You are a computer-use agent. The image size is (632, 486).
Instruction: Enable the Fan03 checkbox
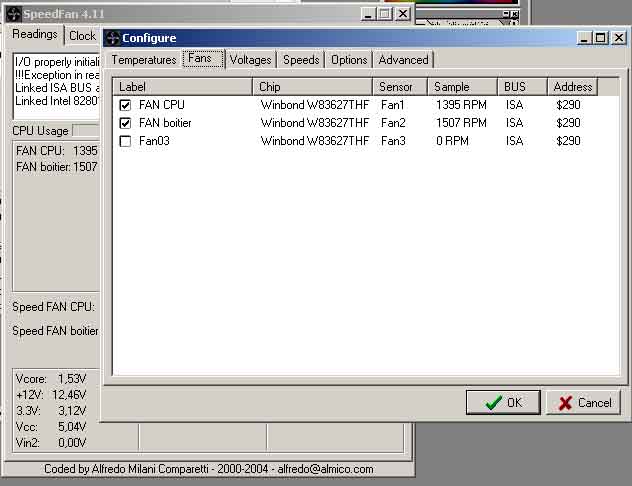(x=125, y=141)
